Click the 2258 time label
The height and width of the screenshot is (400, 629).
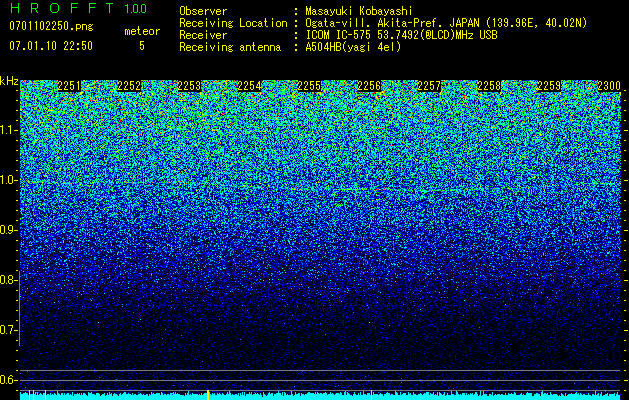pyautogui.click(x=489, y=86)
